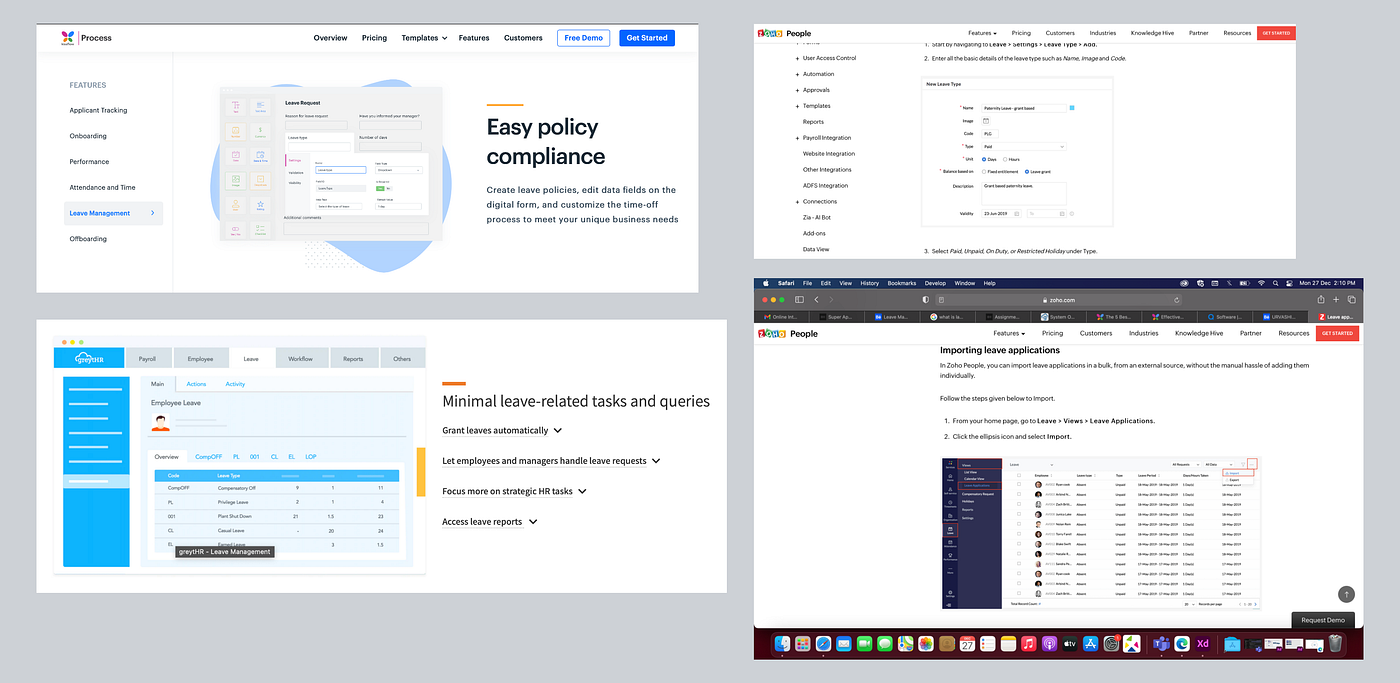Click the Free Demo button
Image resolution: width=1400 pixels, height=683 pixels.
[583, 38]
